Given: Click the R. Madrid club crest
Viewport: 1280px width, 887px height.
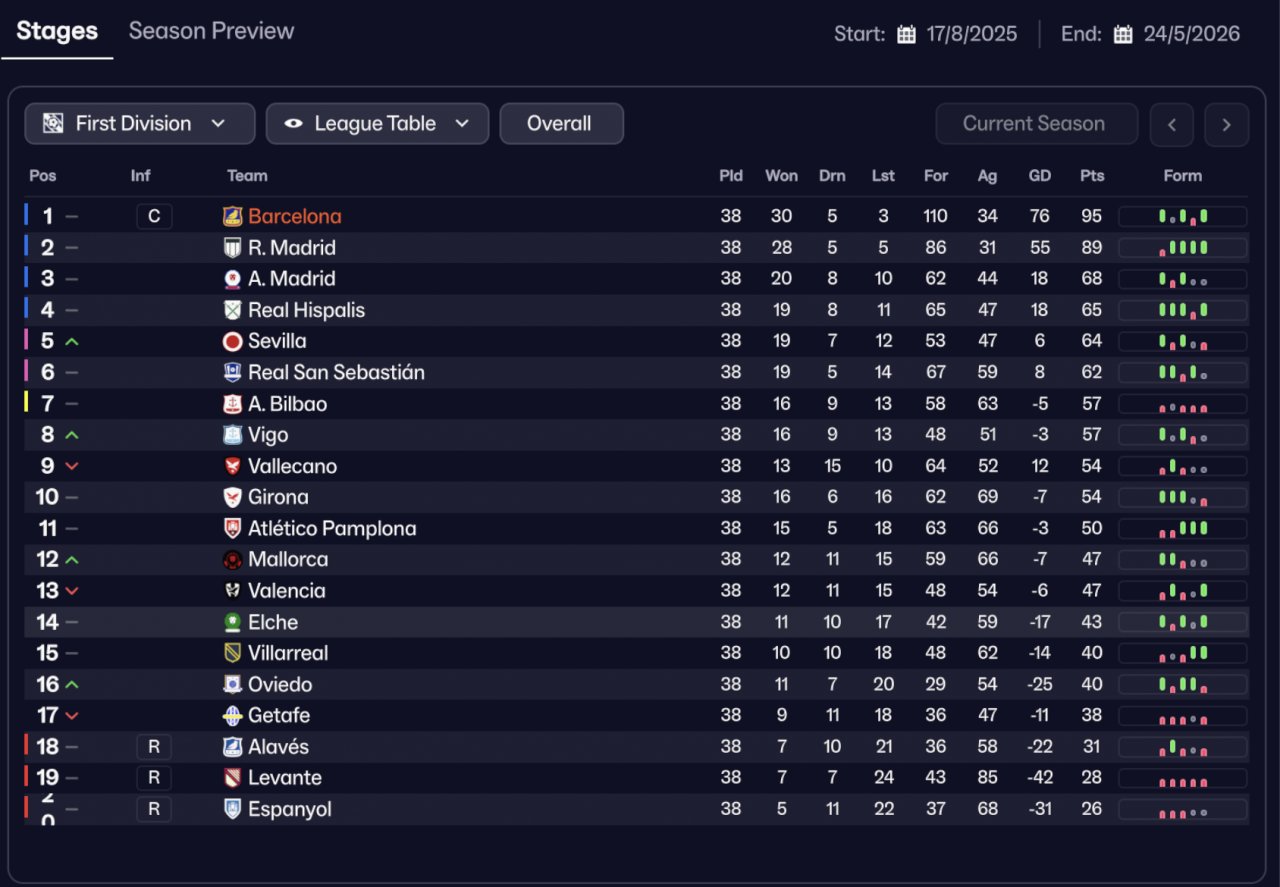Looking at the screenshot, I should [232, 248].
